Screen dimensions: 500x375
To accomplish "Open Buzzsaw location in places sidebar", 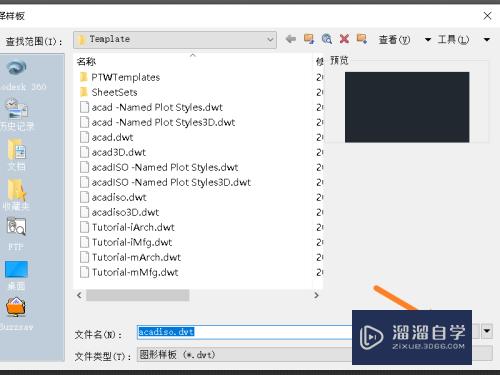I will (x=16, y=314).
